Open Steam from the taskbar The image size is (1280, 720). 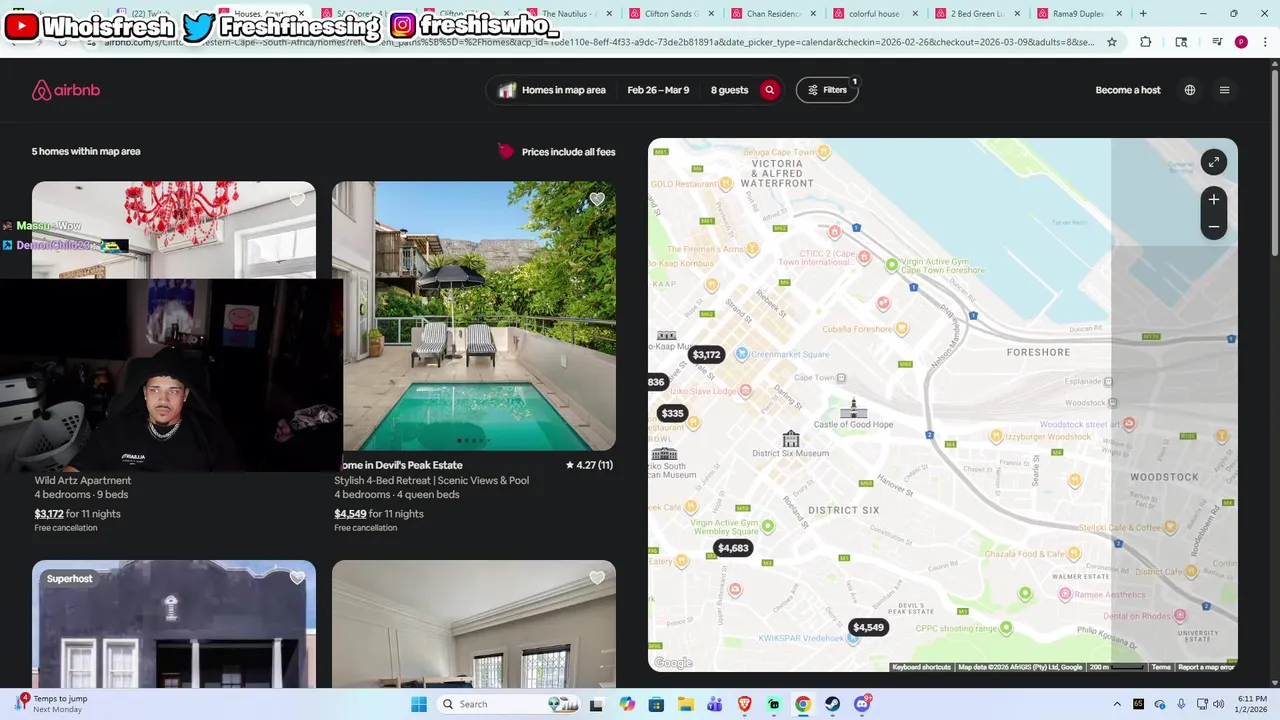pos(832,704)
